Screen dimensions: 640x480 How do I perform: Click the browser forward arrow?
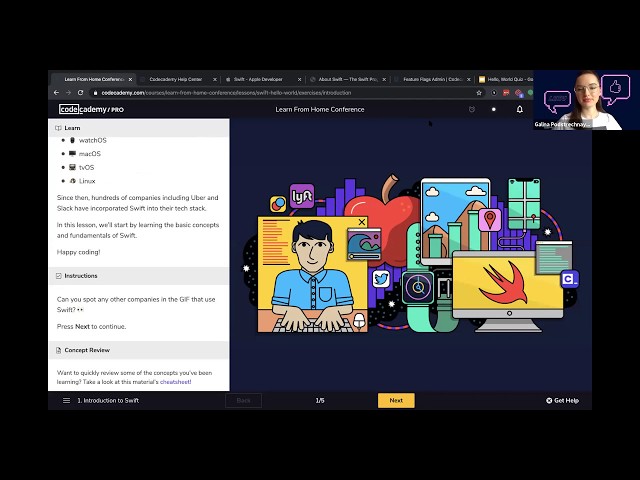(x=68, y=93)
